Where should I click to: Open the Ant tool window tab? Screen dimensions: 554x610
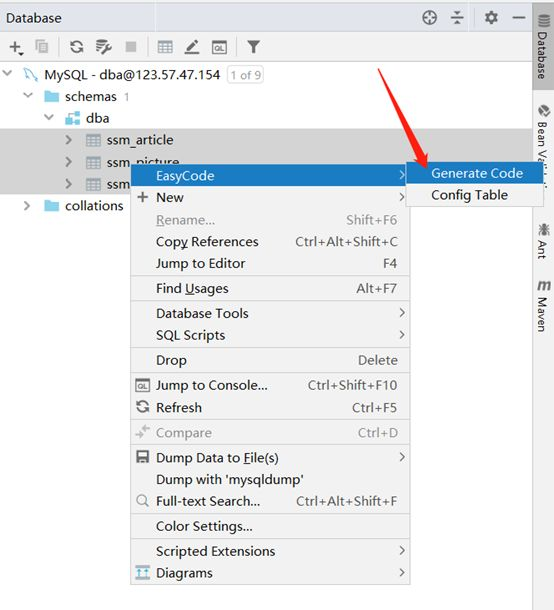[543, 241]
